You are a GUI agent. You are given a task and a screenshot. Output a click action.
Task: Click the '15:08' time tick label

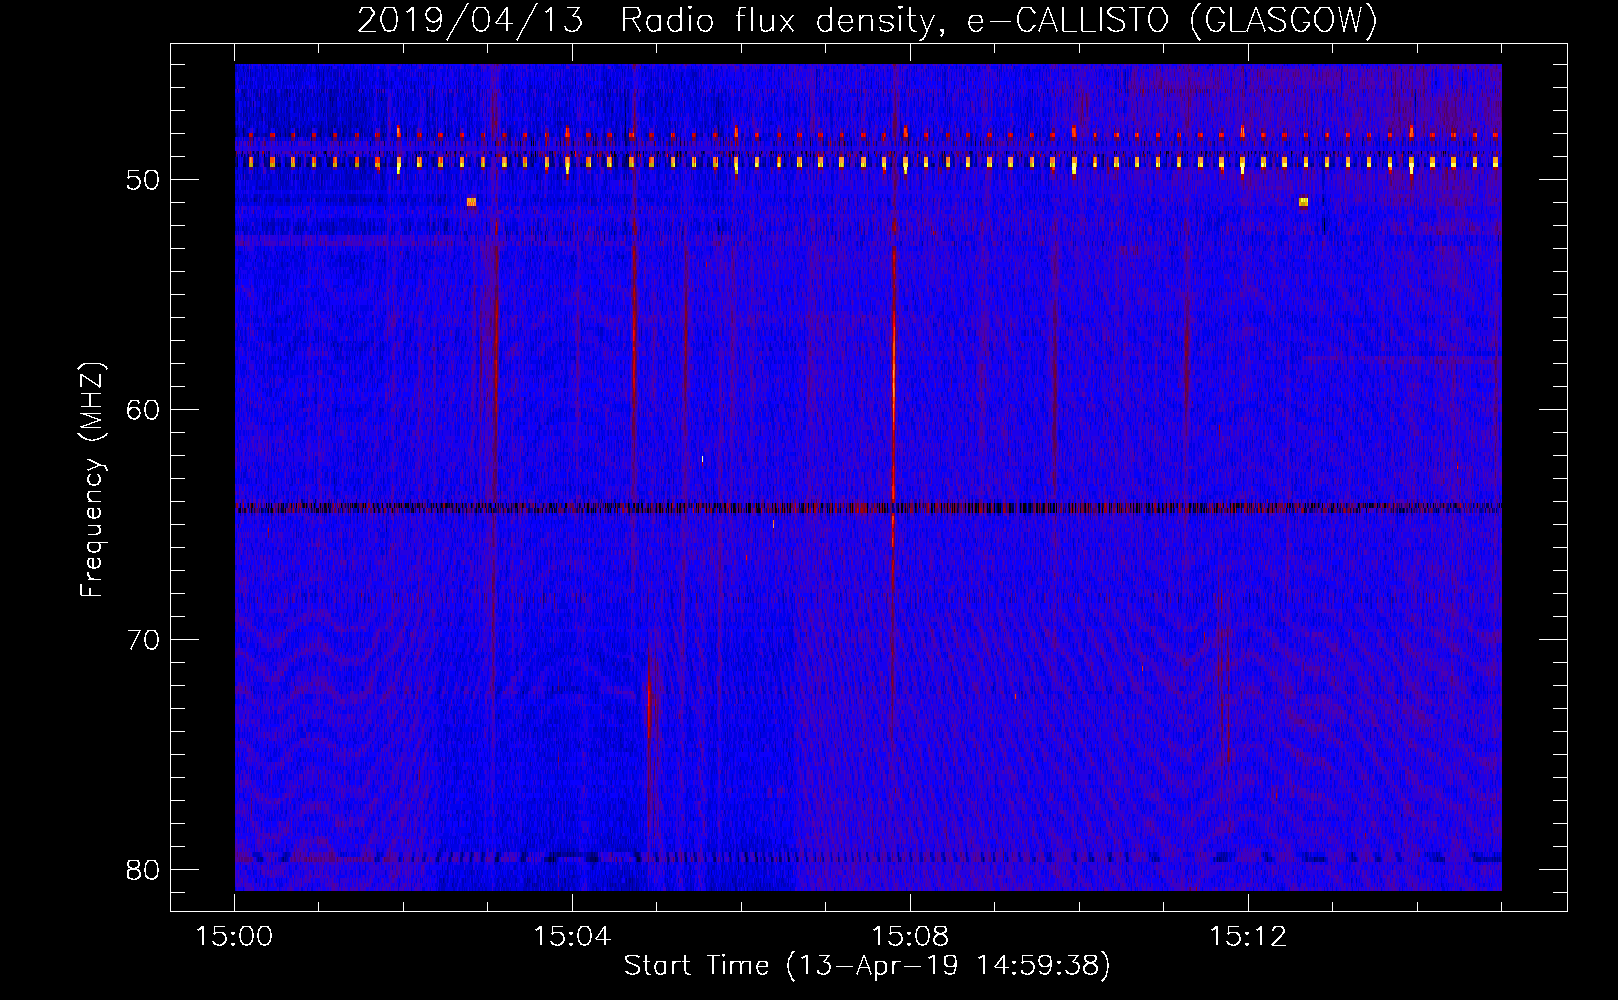[910, 937]
